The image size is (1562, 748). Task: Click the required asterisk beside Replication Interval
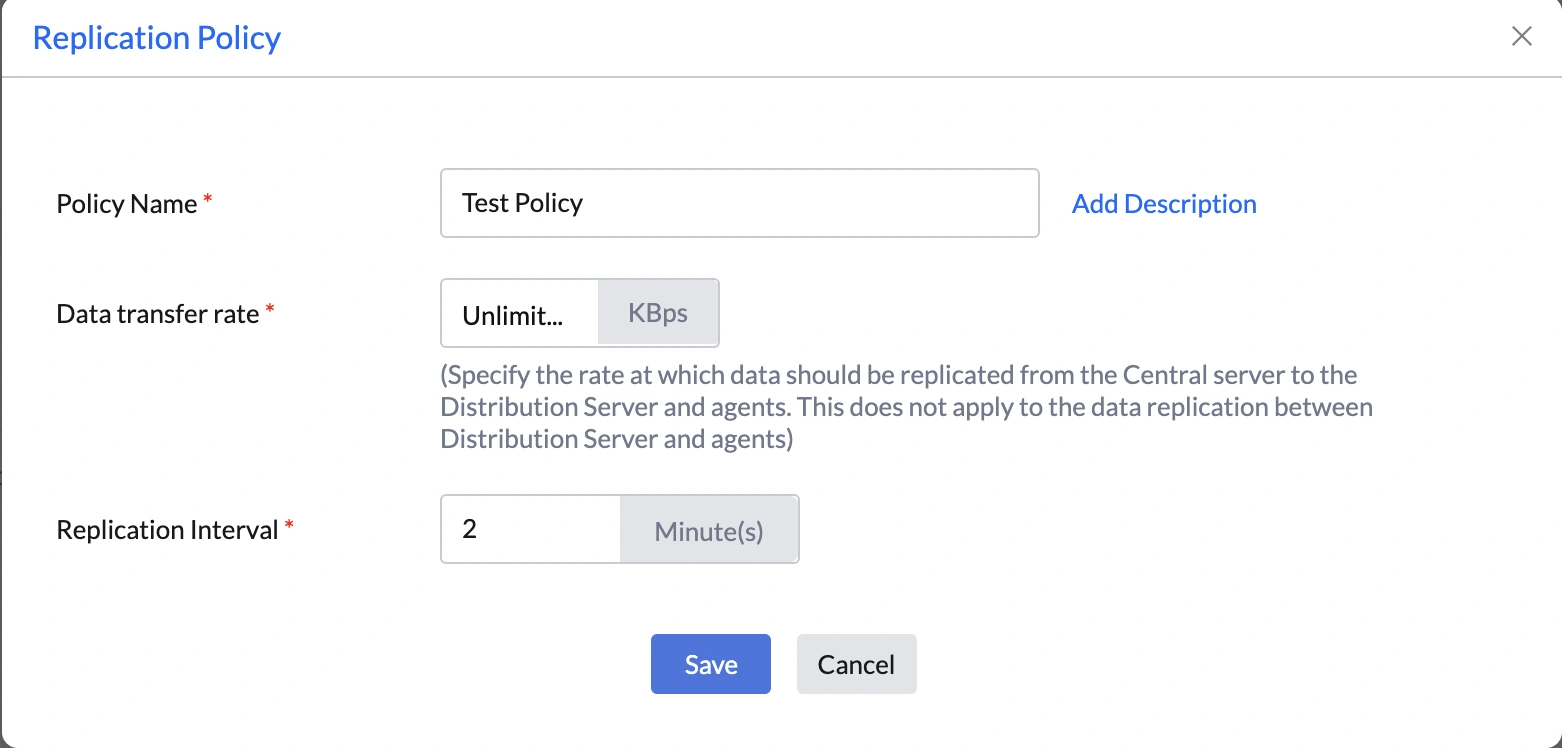pos(290,522)
